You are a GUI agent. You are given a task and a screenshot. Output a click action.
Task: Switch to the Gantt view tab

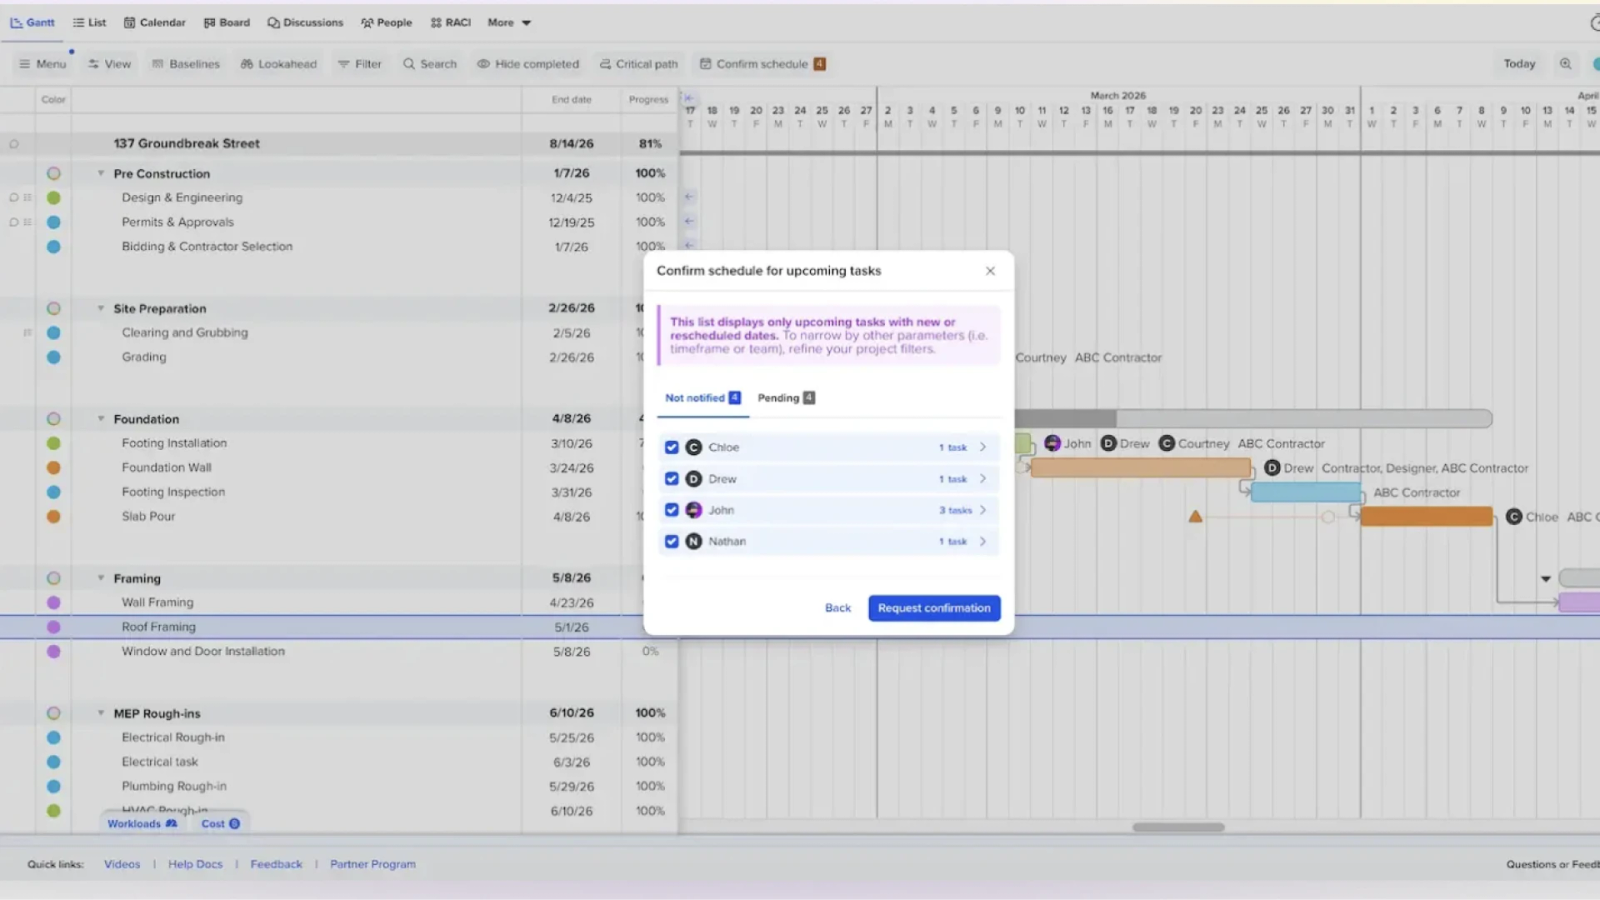(x=32, y=22)
